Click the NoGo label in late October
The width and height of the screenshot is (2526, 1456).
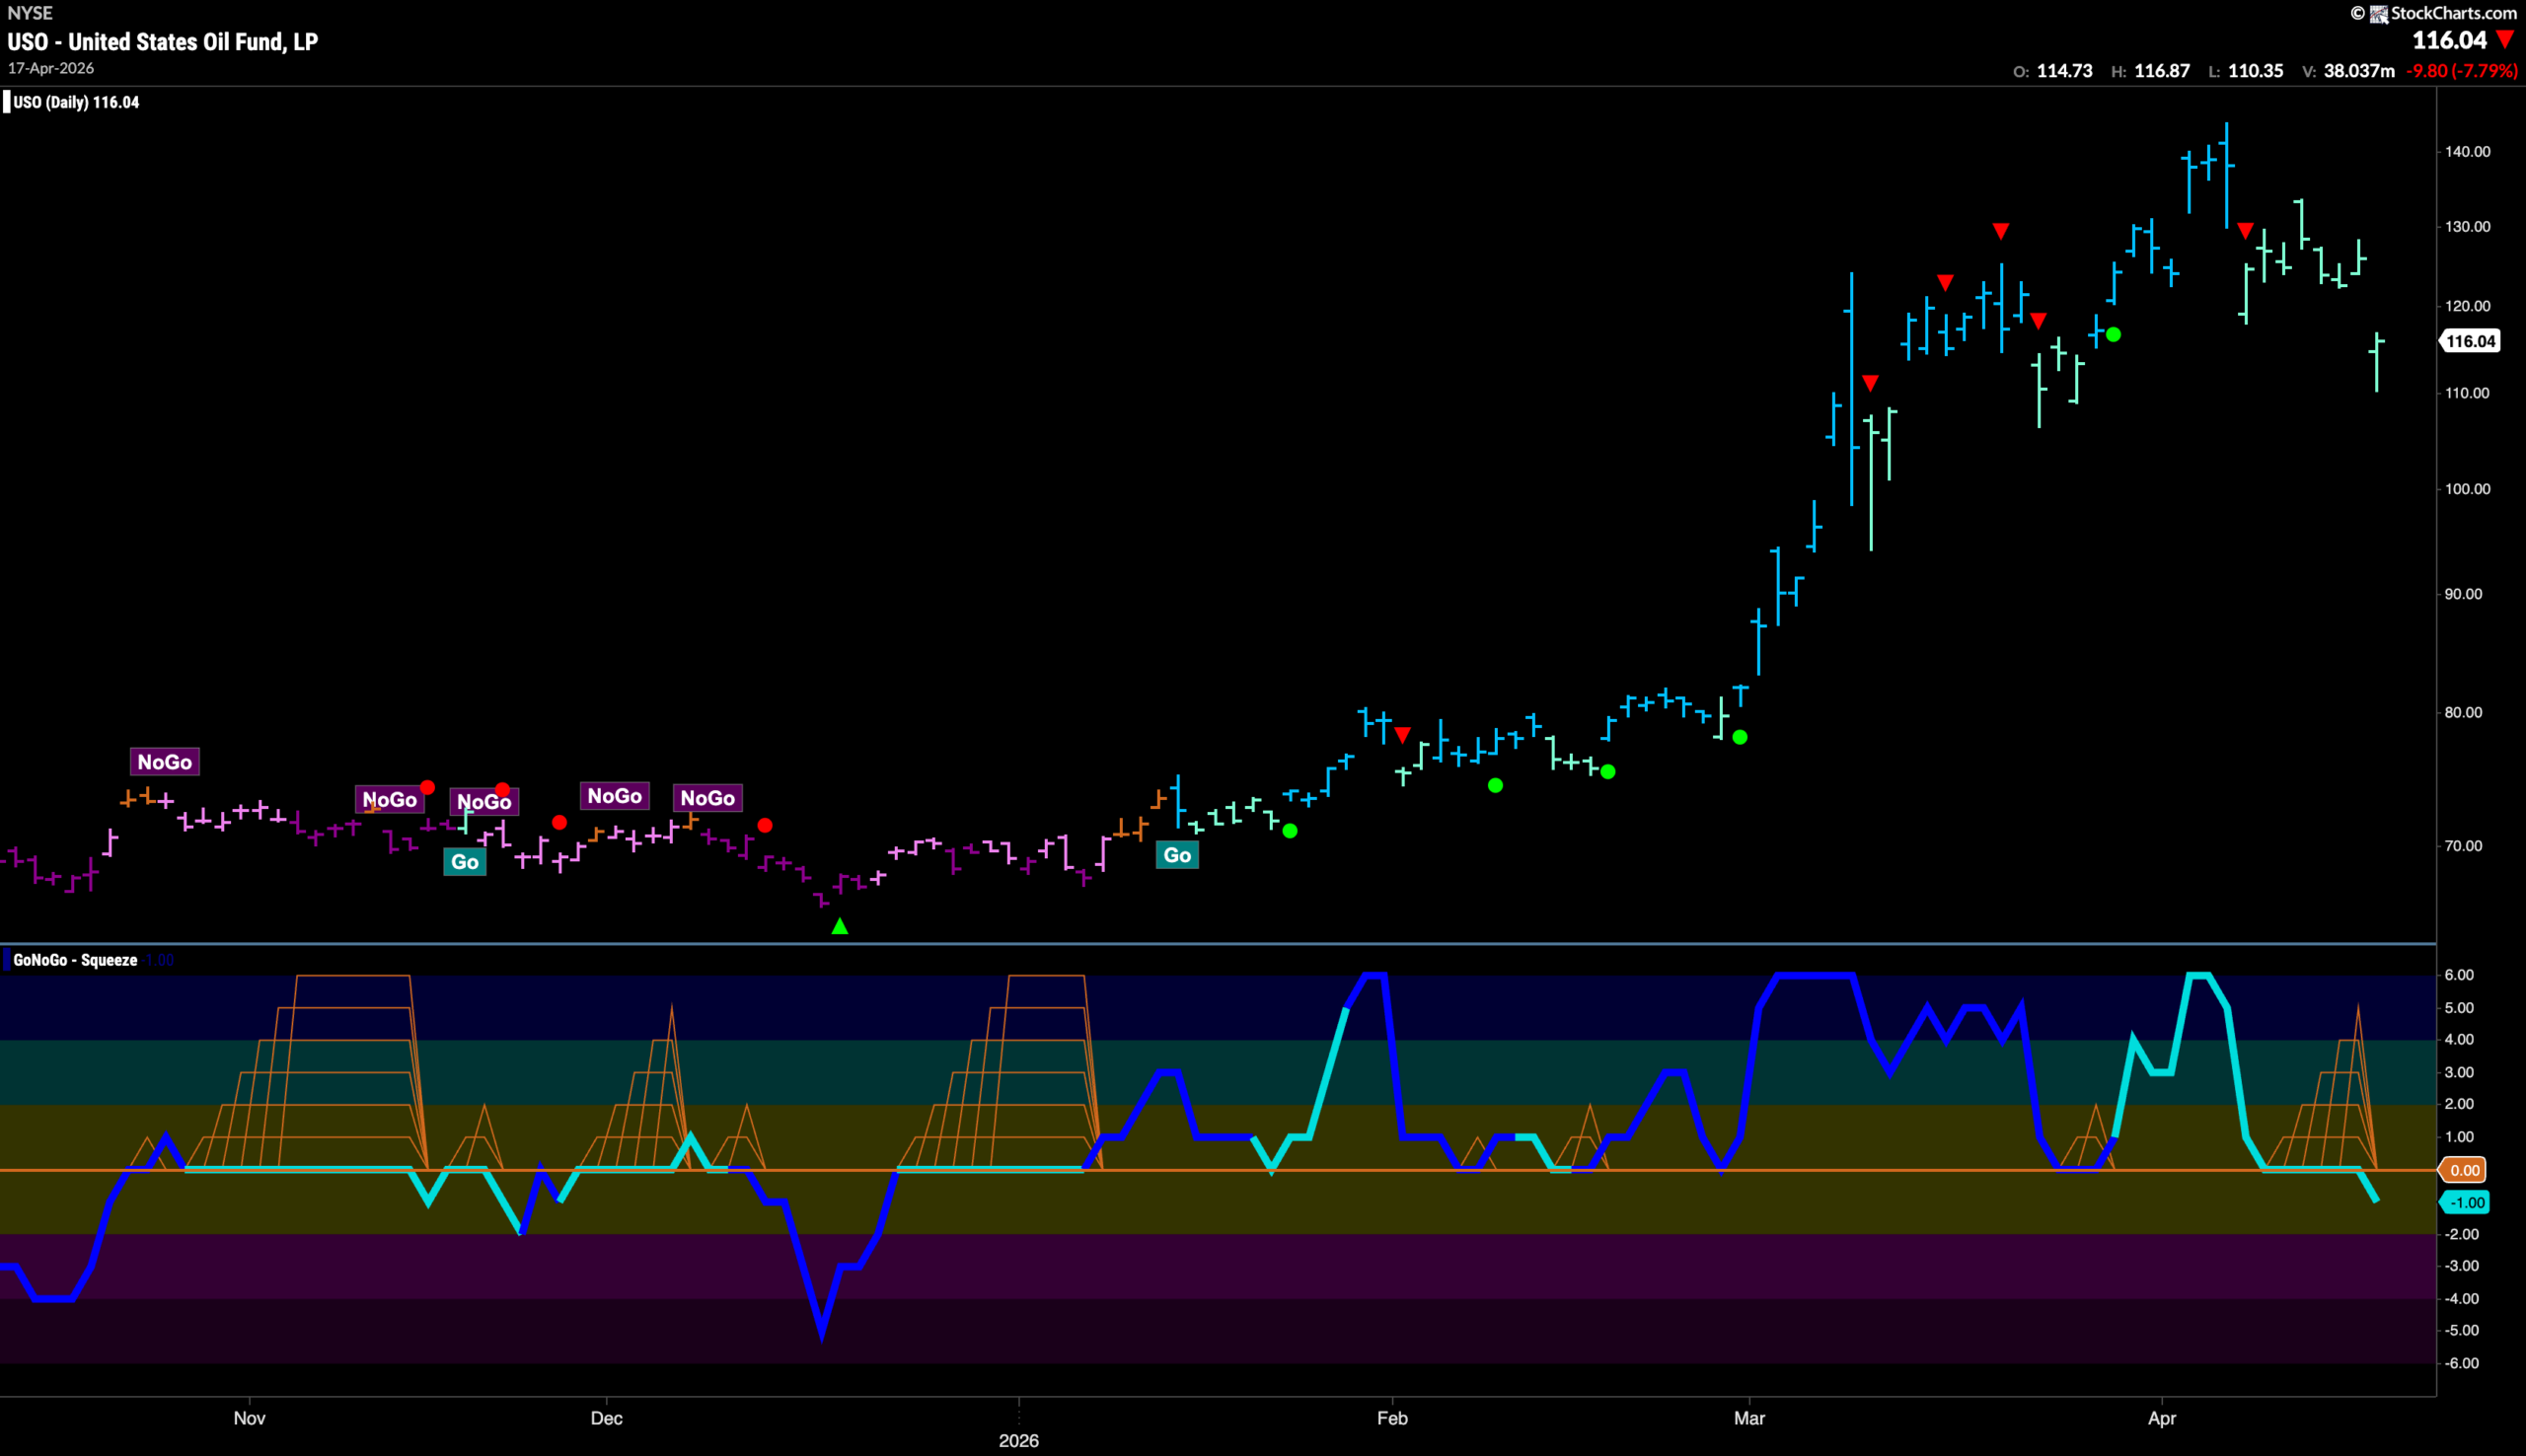(165, 762)
